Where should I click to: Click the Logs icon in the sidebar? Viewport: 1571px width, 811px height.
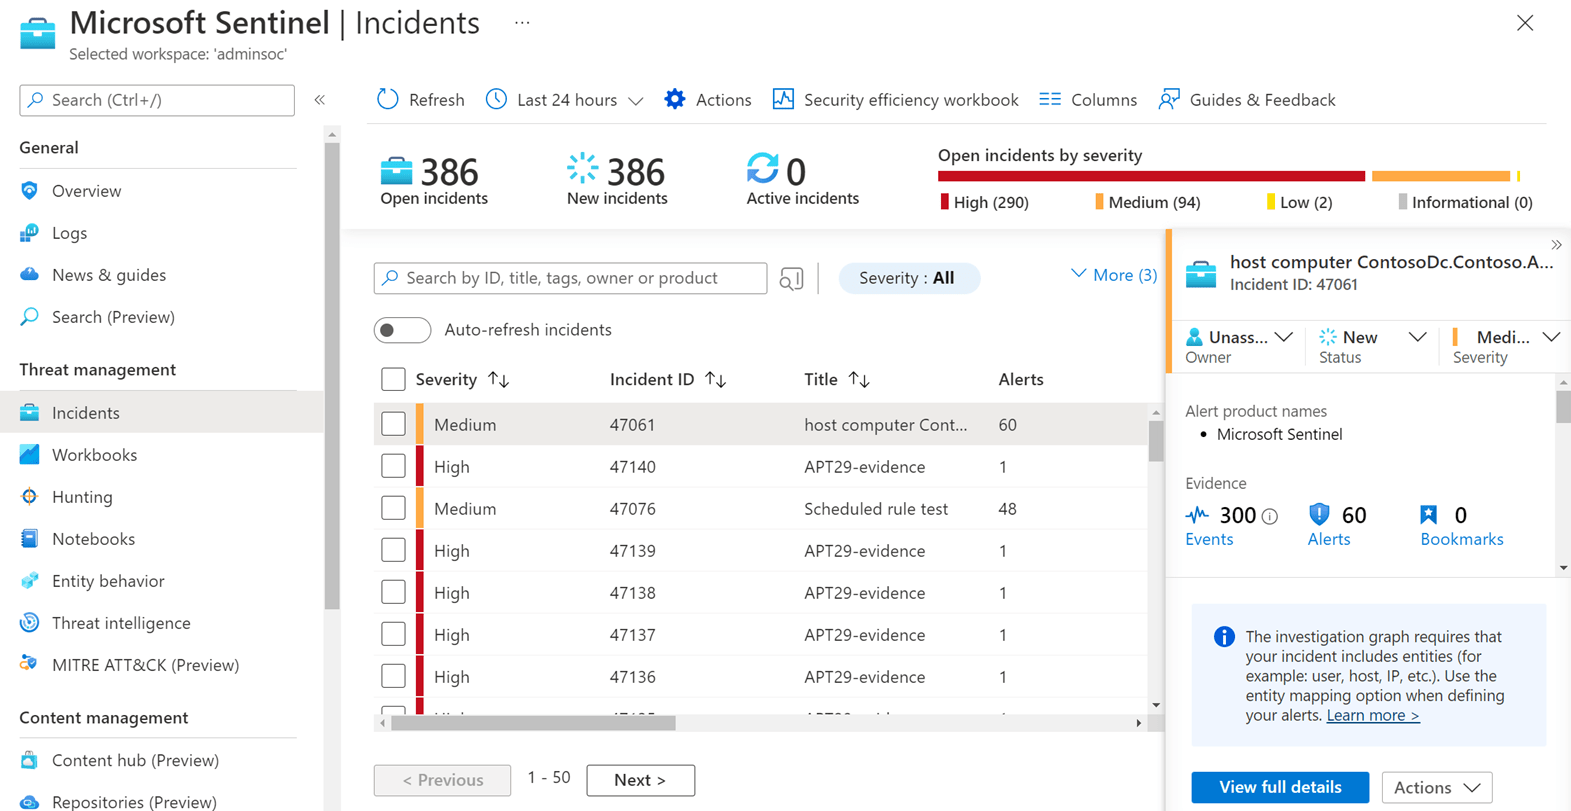click(x=29, y=233)
